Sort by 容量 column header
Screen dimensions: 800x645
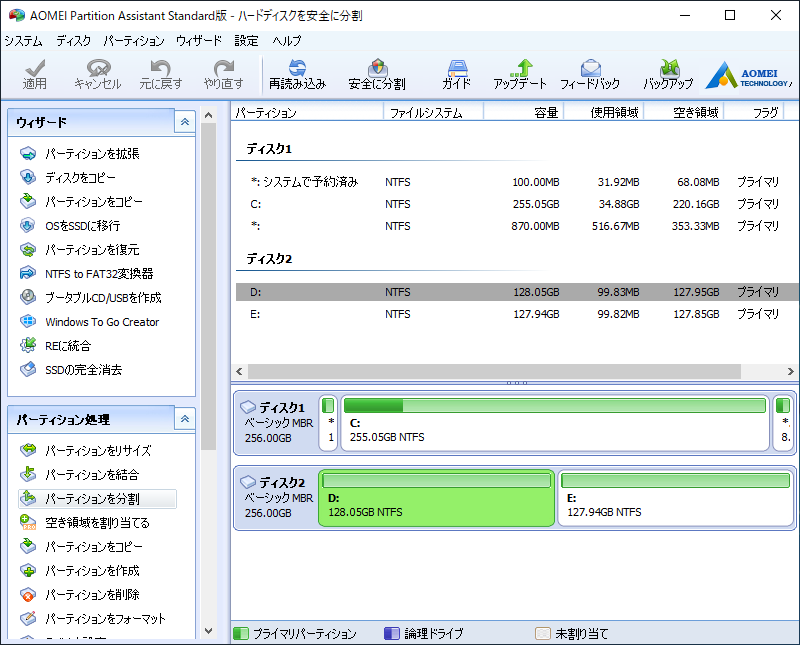click(x=523, y=113)
